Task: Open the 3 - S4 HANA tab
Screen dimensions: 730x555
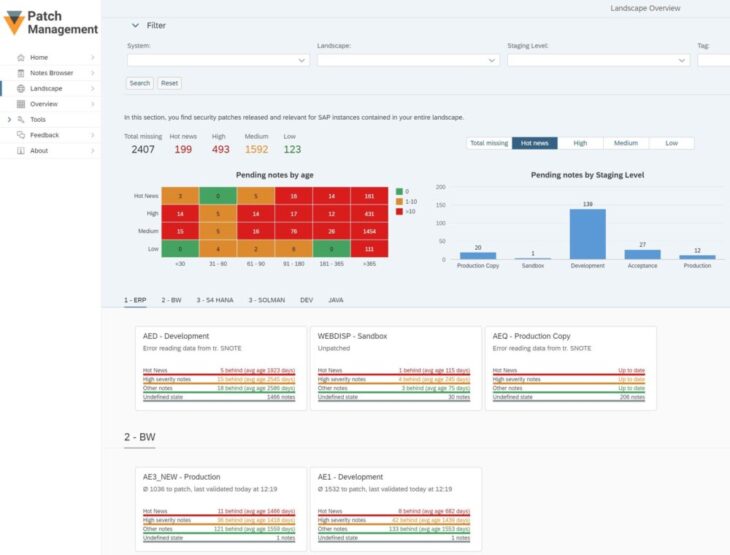Action: point(215,300)
